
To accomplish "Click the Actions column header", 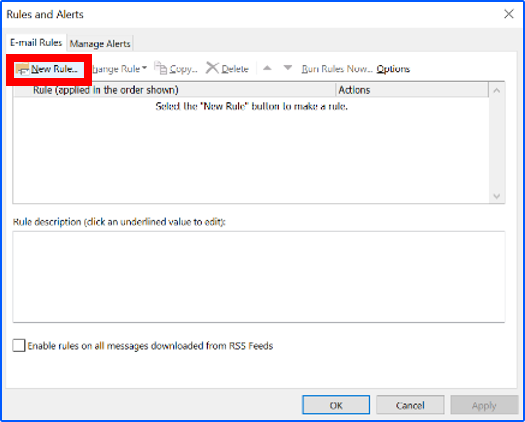I will coord(412,90).
